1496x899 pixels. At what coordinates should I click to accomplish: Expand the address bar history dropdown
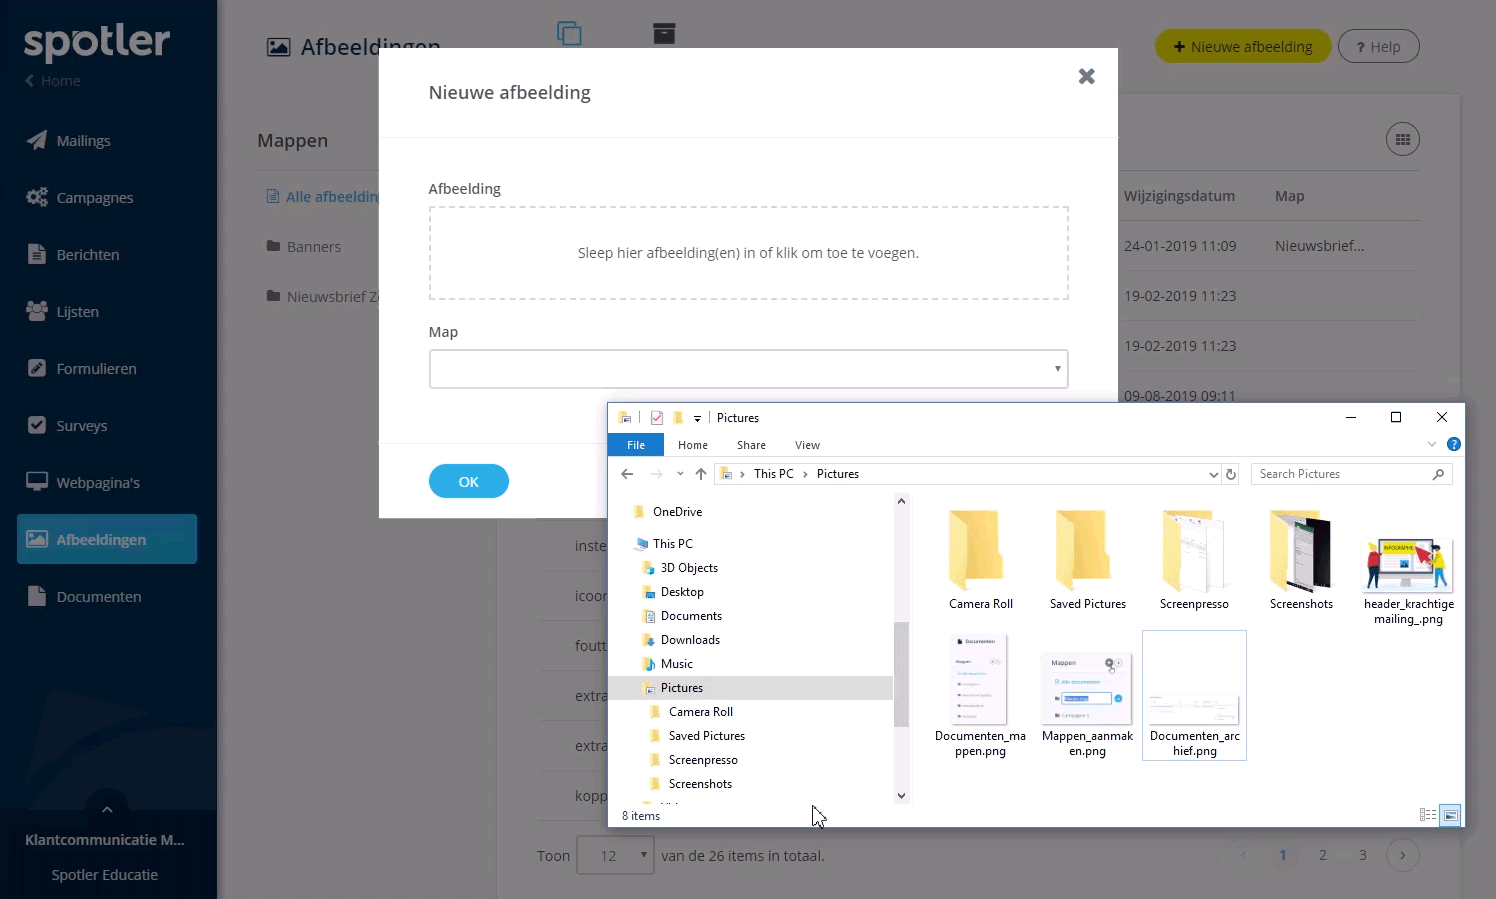coord(1213,474)
